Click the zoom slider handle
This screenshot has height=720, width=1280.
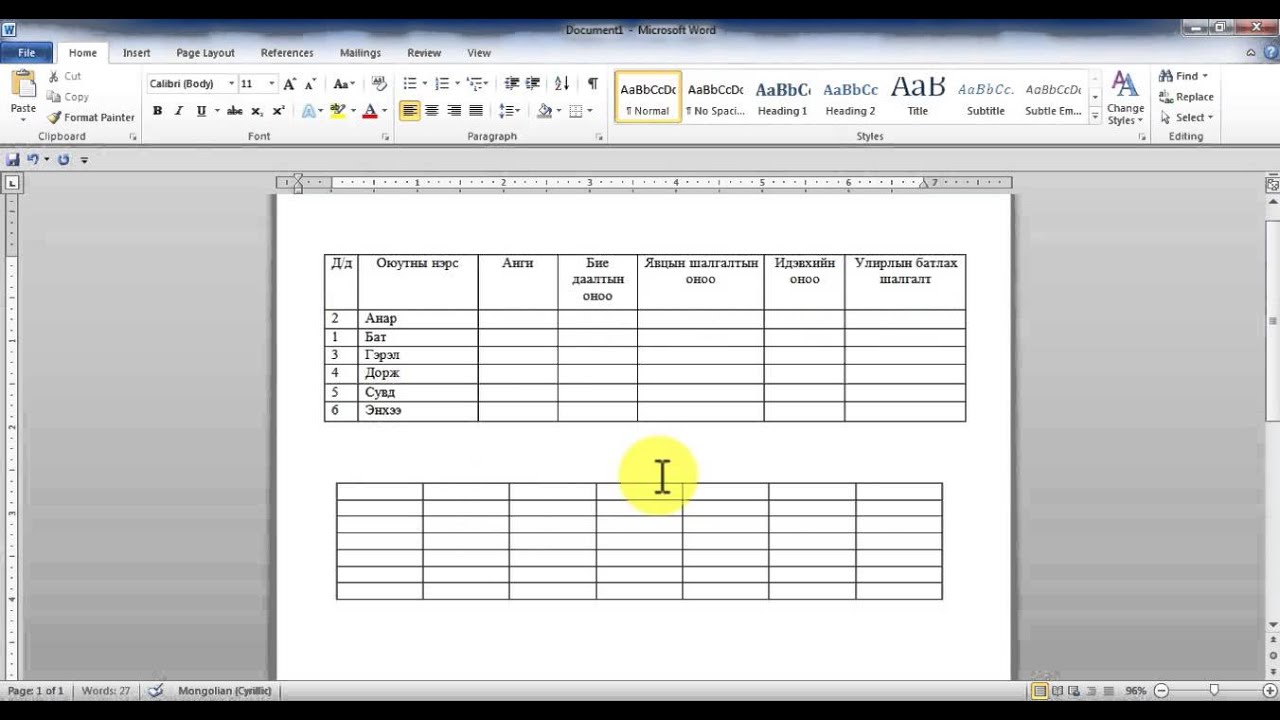pyautogui.click(x=1214, y=691)
